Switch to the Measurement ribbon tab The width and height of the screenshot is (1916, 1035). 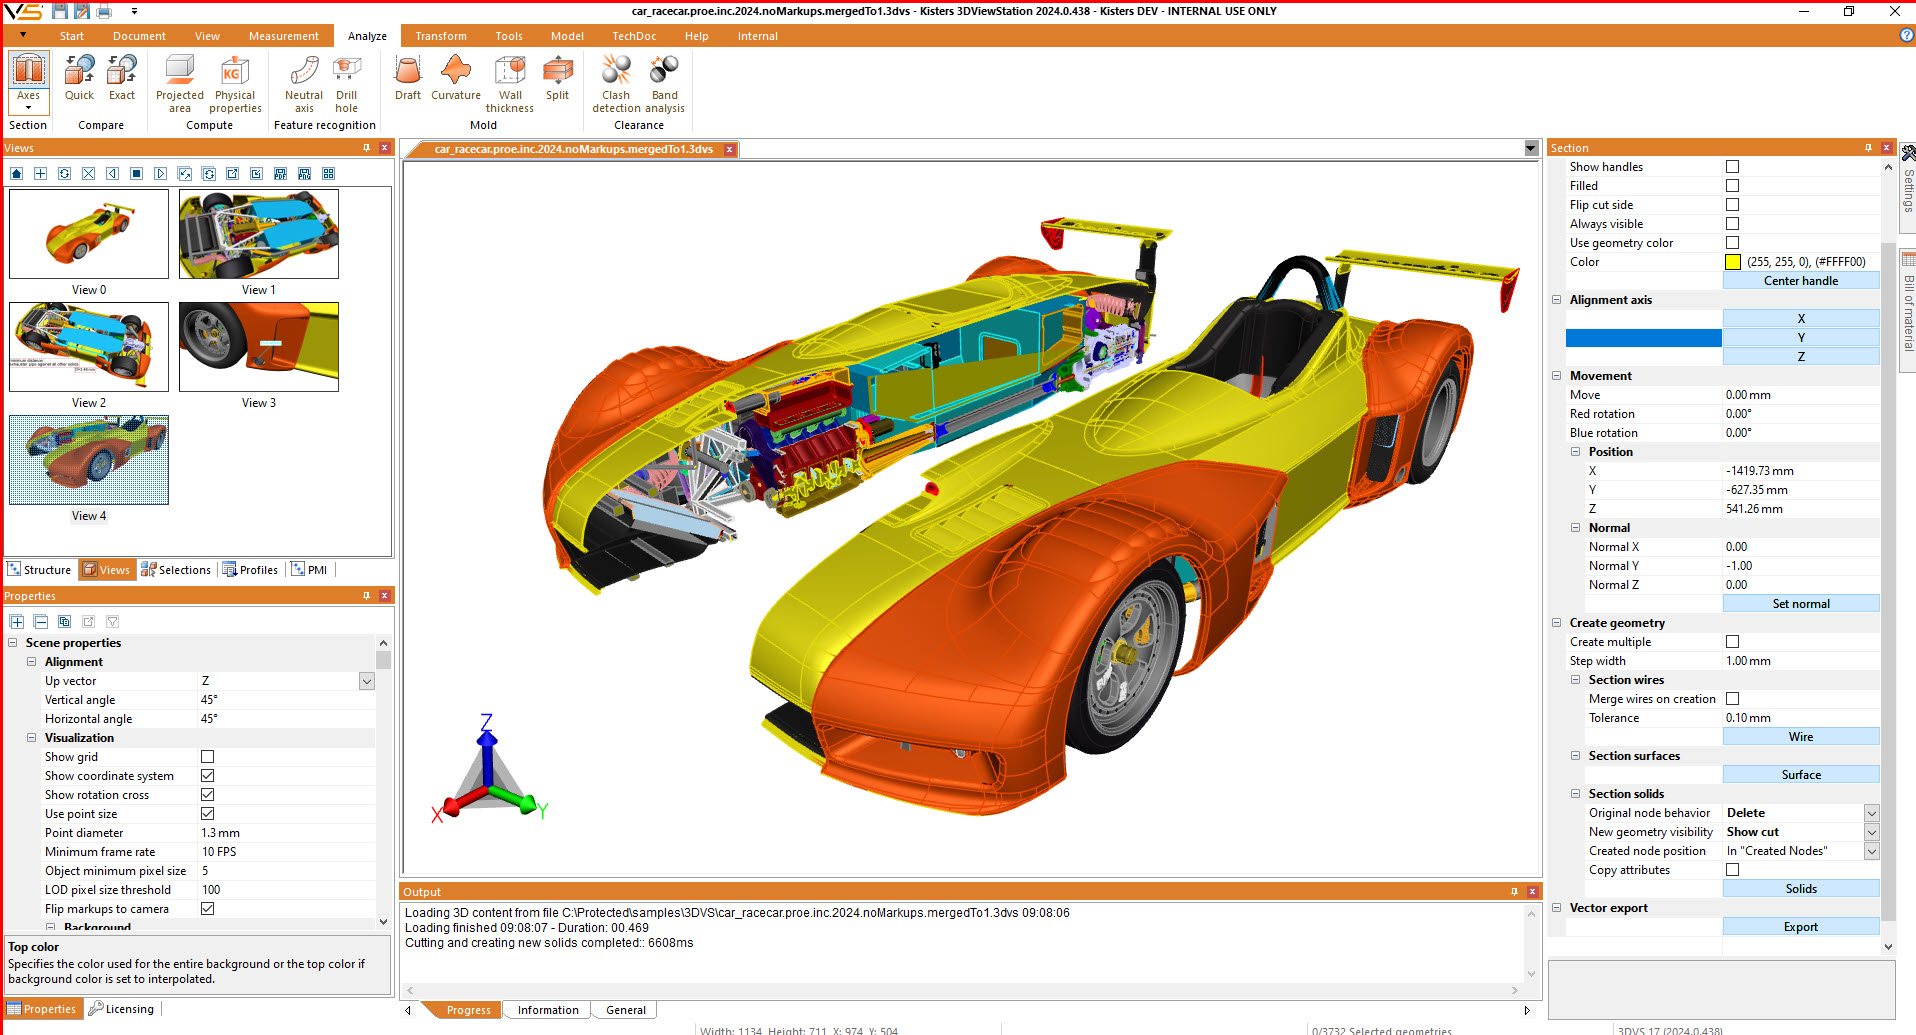tap(284, 36)
